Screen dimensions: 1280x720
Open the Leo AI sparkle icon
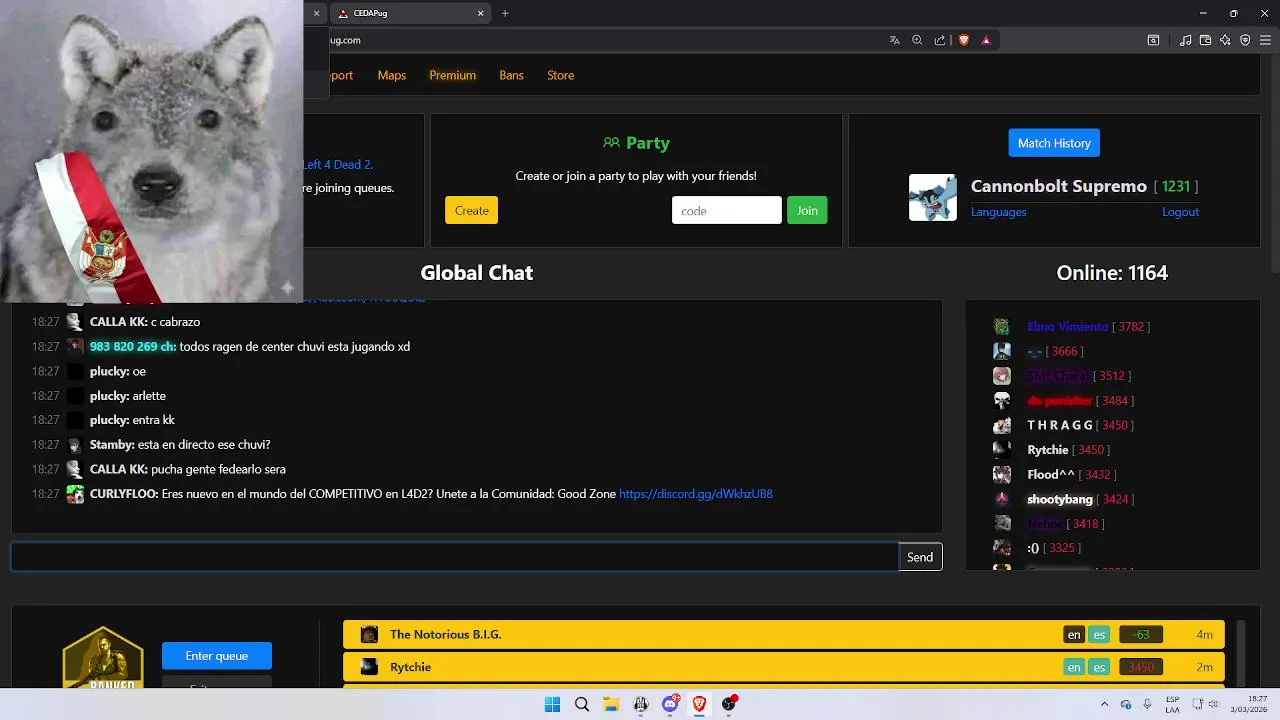(x=1225, y=40)
